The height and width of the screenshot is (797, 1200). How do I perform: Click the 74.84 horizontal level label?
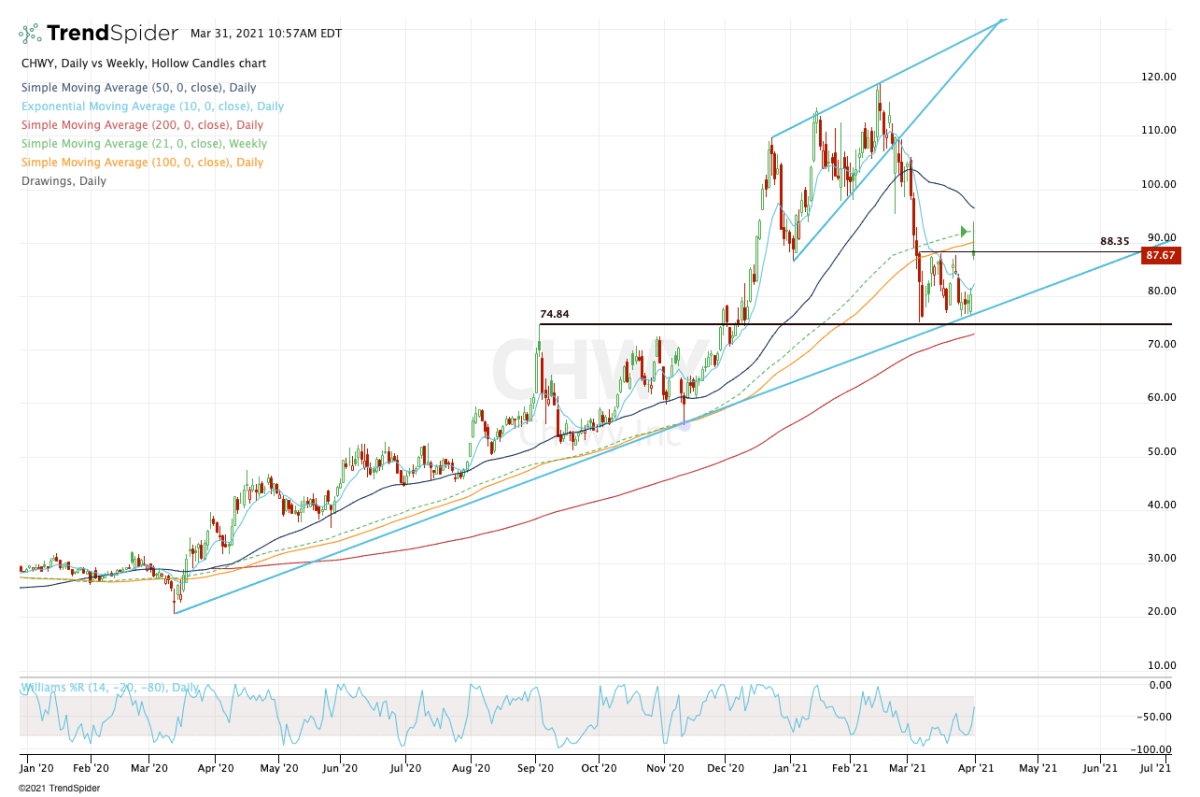[x=554, y=313]
